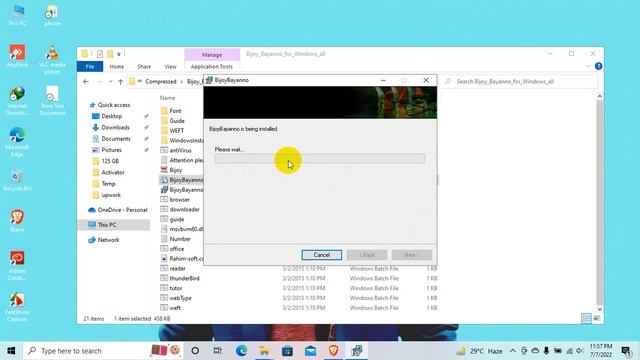The image size is (640, 360).
Task: Open Explorer help icon
Action: [x=598, y=66]
